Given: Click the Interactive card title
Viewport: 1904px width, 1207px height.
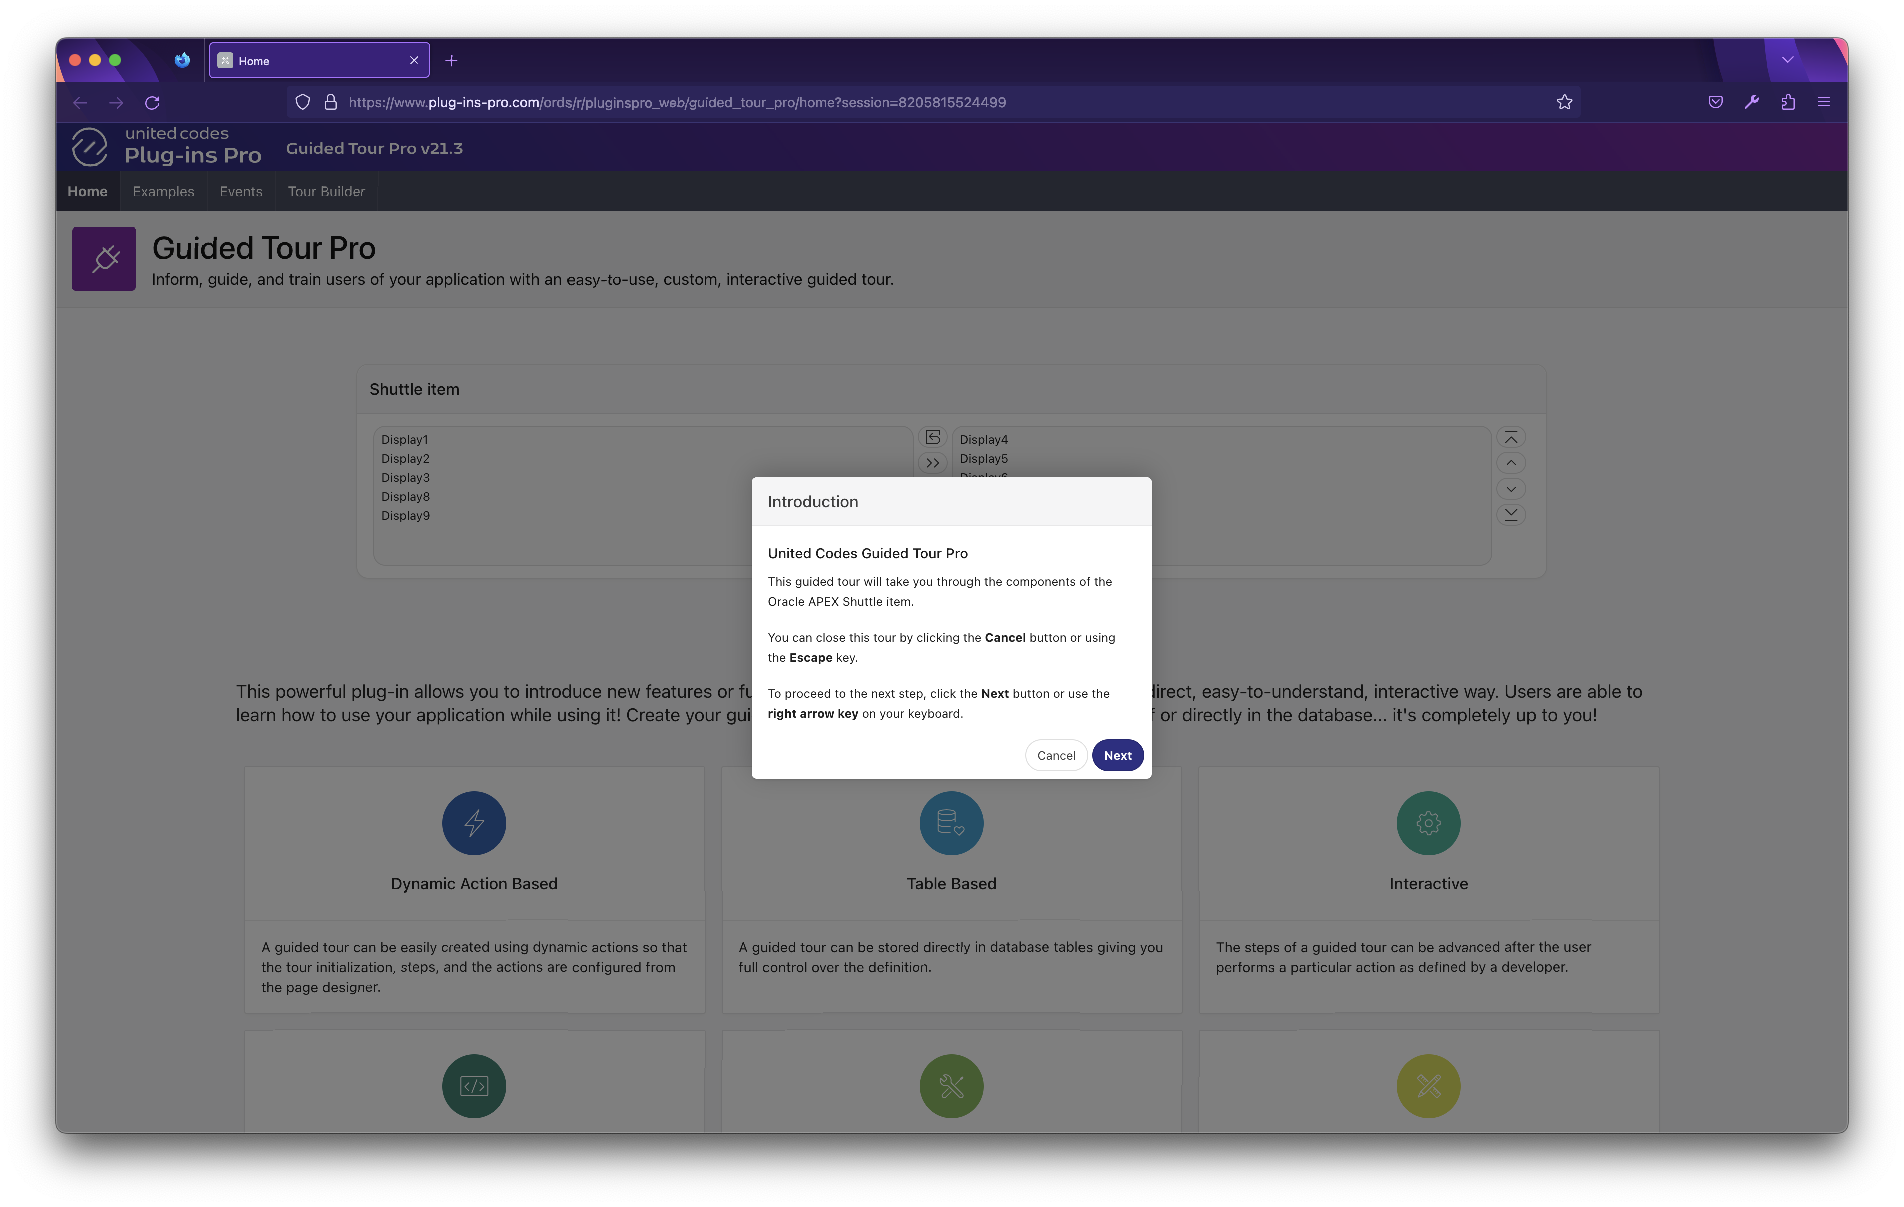Looking at the screenshot, I should point(1428,883).
